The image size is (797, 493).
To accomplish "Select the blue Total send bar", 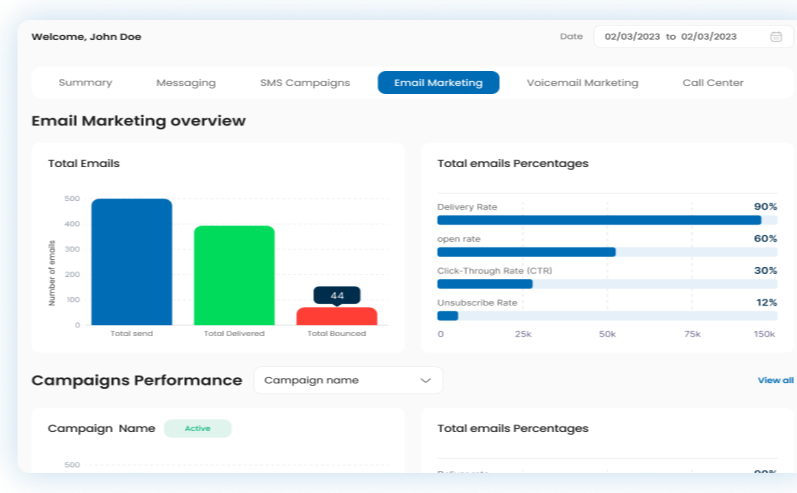I will tap(132, 262).
